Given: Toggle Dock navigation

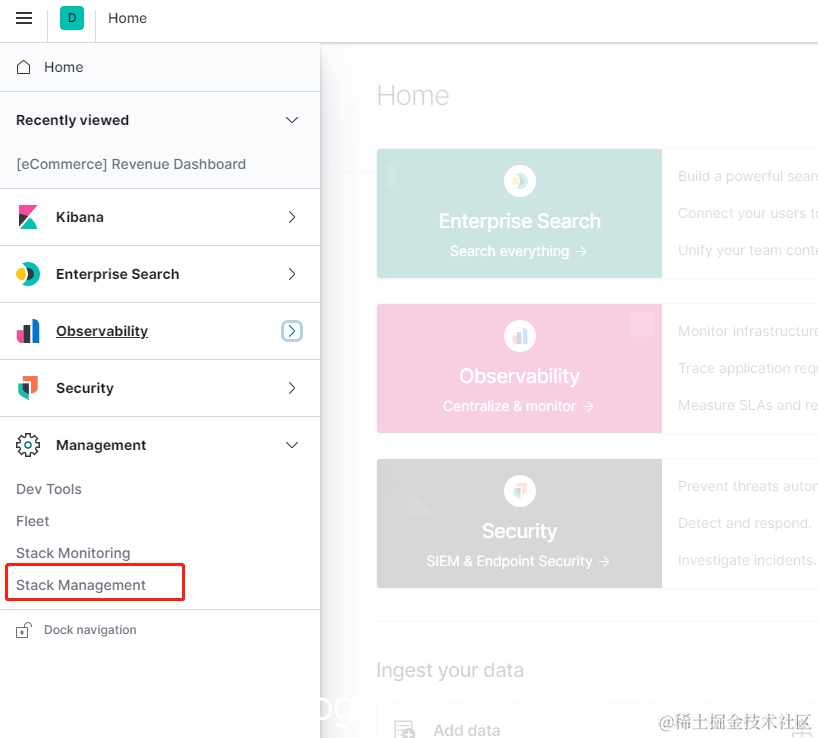Looking at the screenshot, I should tap(90, 630).
